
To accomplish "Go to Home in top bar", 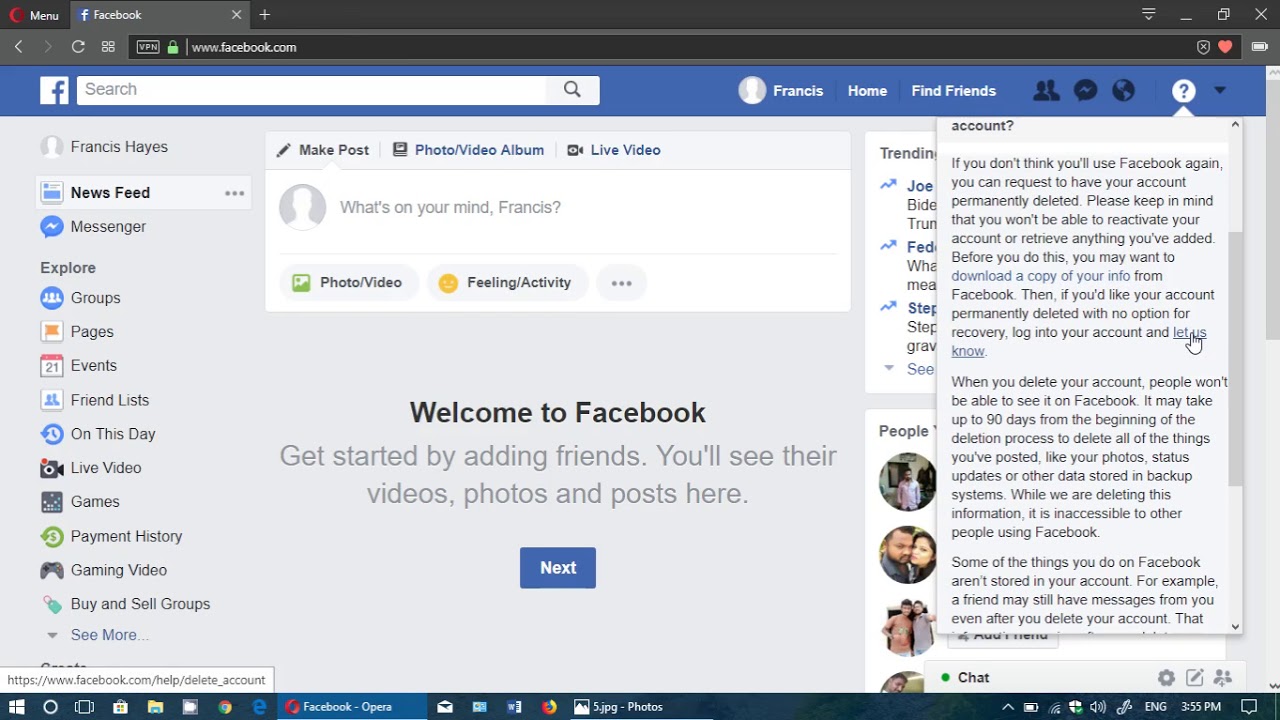I will click(867, 91).
